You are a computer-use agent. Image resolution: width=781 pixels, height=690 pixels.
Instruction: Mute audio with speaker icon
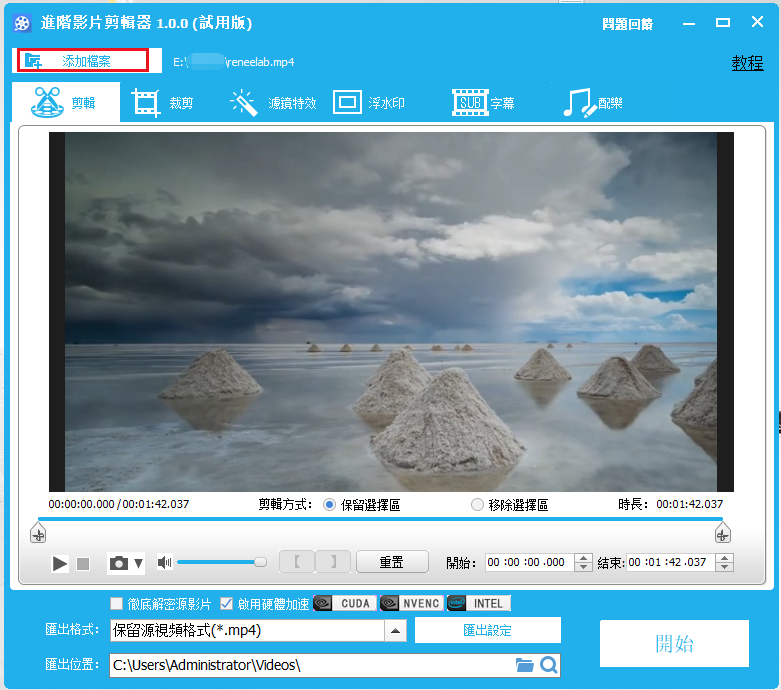(x=164, y=562)
